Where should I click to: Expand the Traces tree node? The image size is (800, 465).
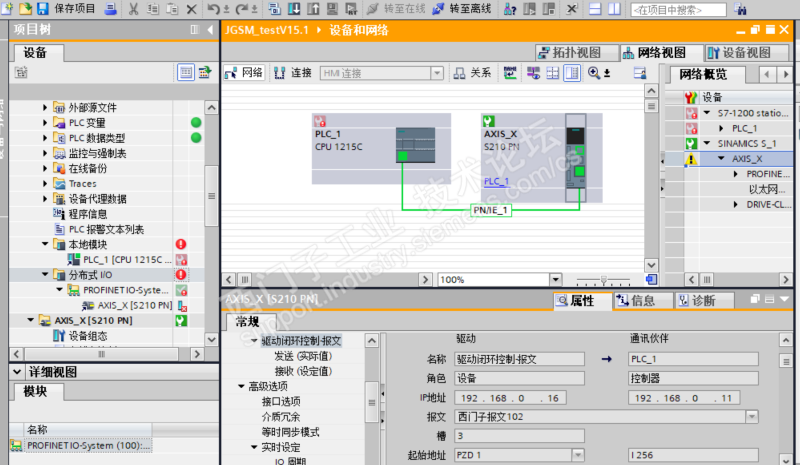[x=45, y=184]
